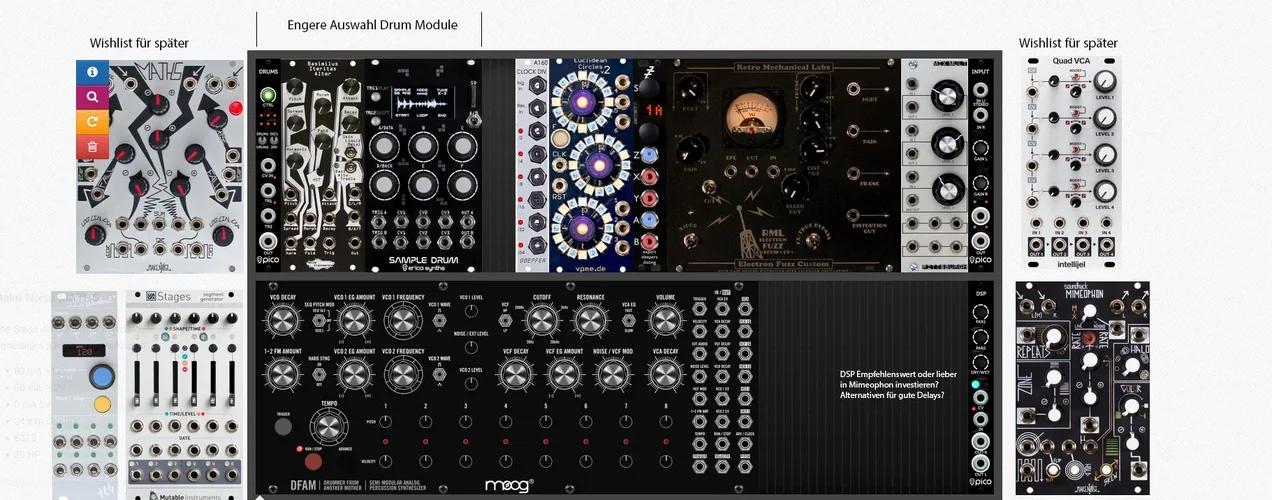
Task: Select the Intellijel Quad VCA module
Action: click(x=1070, y=162)
